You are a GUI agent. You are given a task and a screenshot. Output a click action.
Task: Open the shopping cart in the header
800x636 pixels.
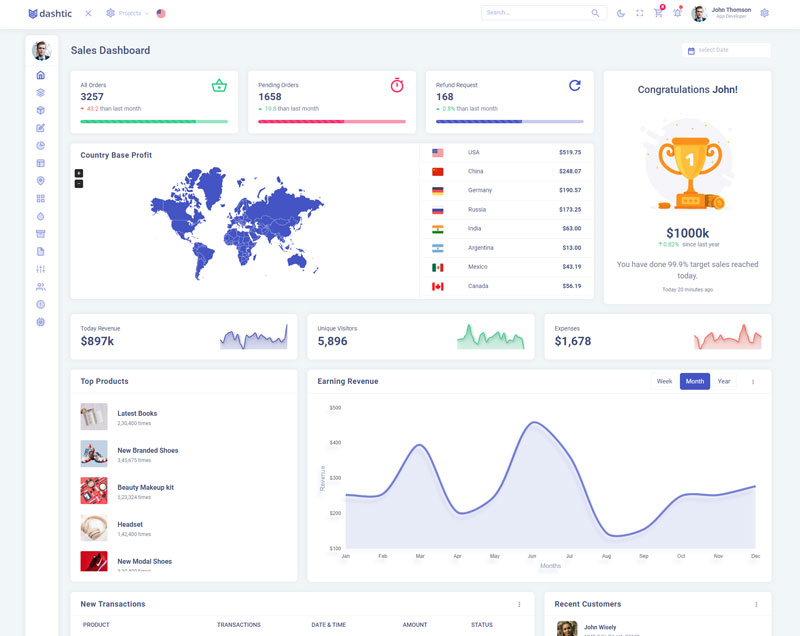[658, 13]
